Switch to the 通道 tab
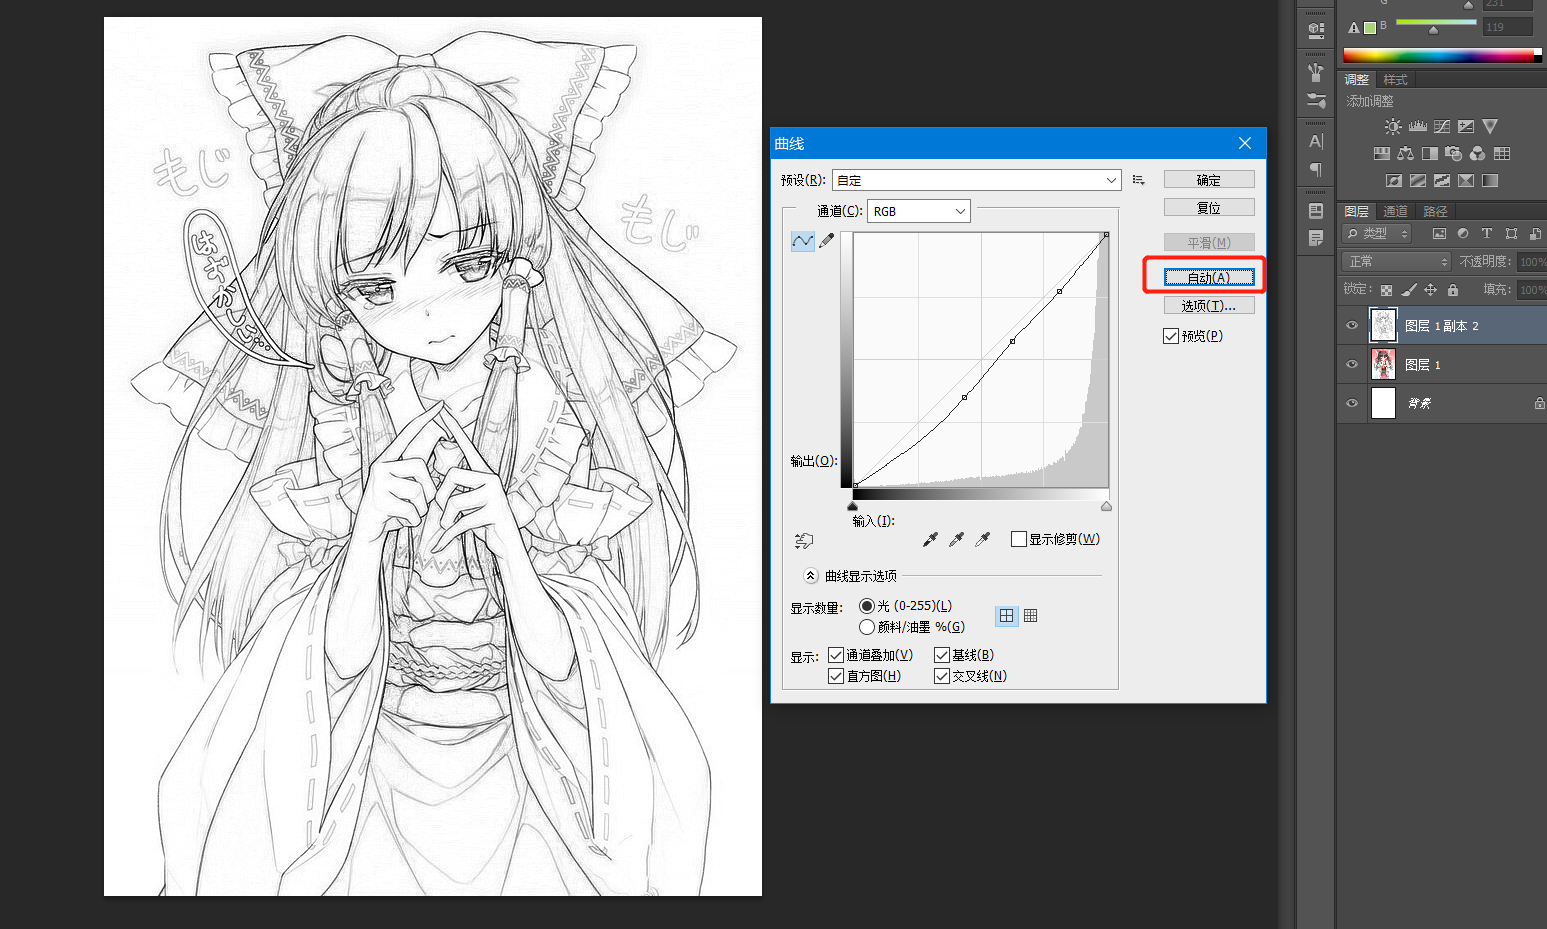Screen dimensions: 1547x929 [1395, 211]
